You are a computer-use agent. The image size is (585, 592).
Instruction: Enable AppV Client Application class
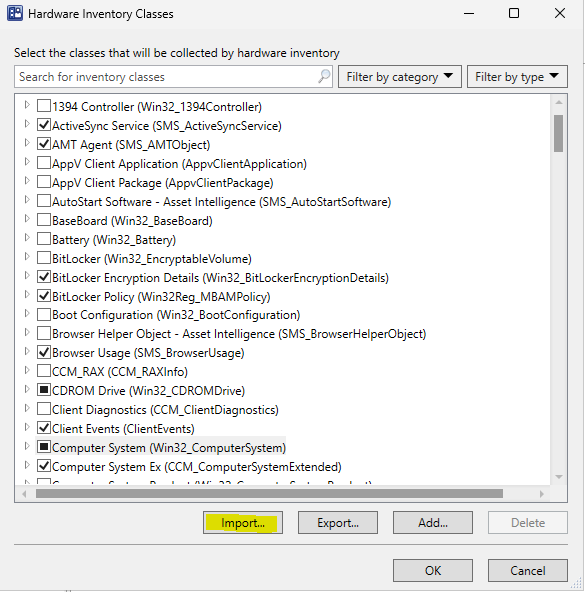44,163
